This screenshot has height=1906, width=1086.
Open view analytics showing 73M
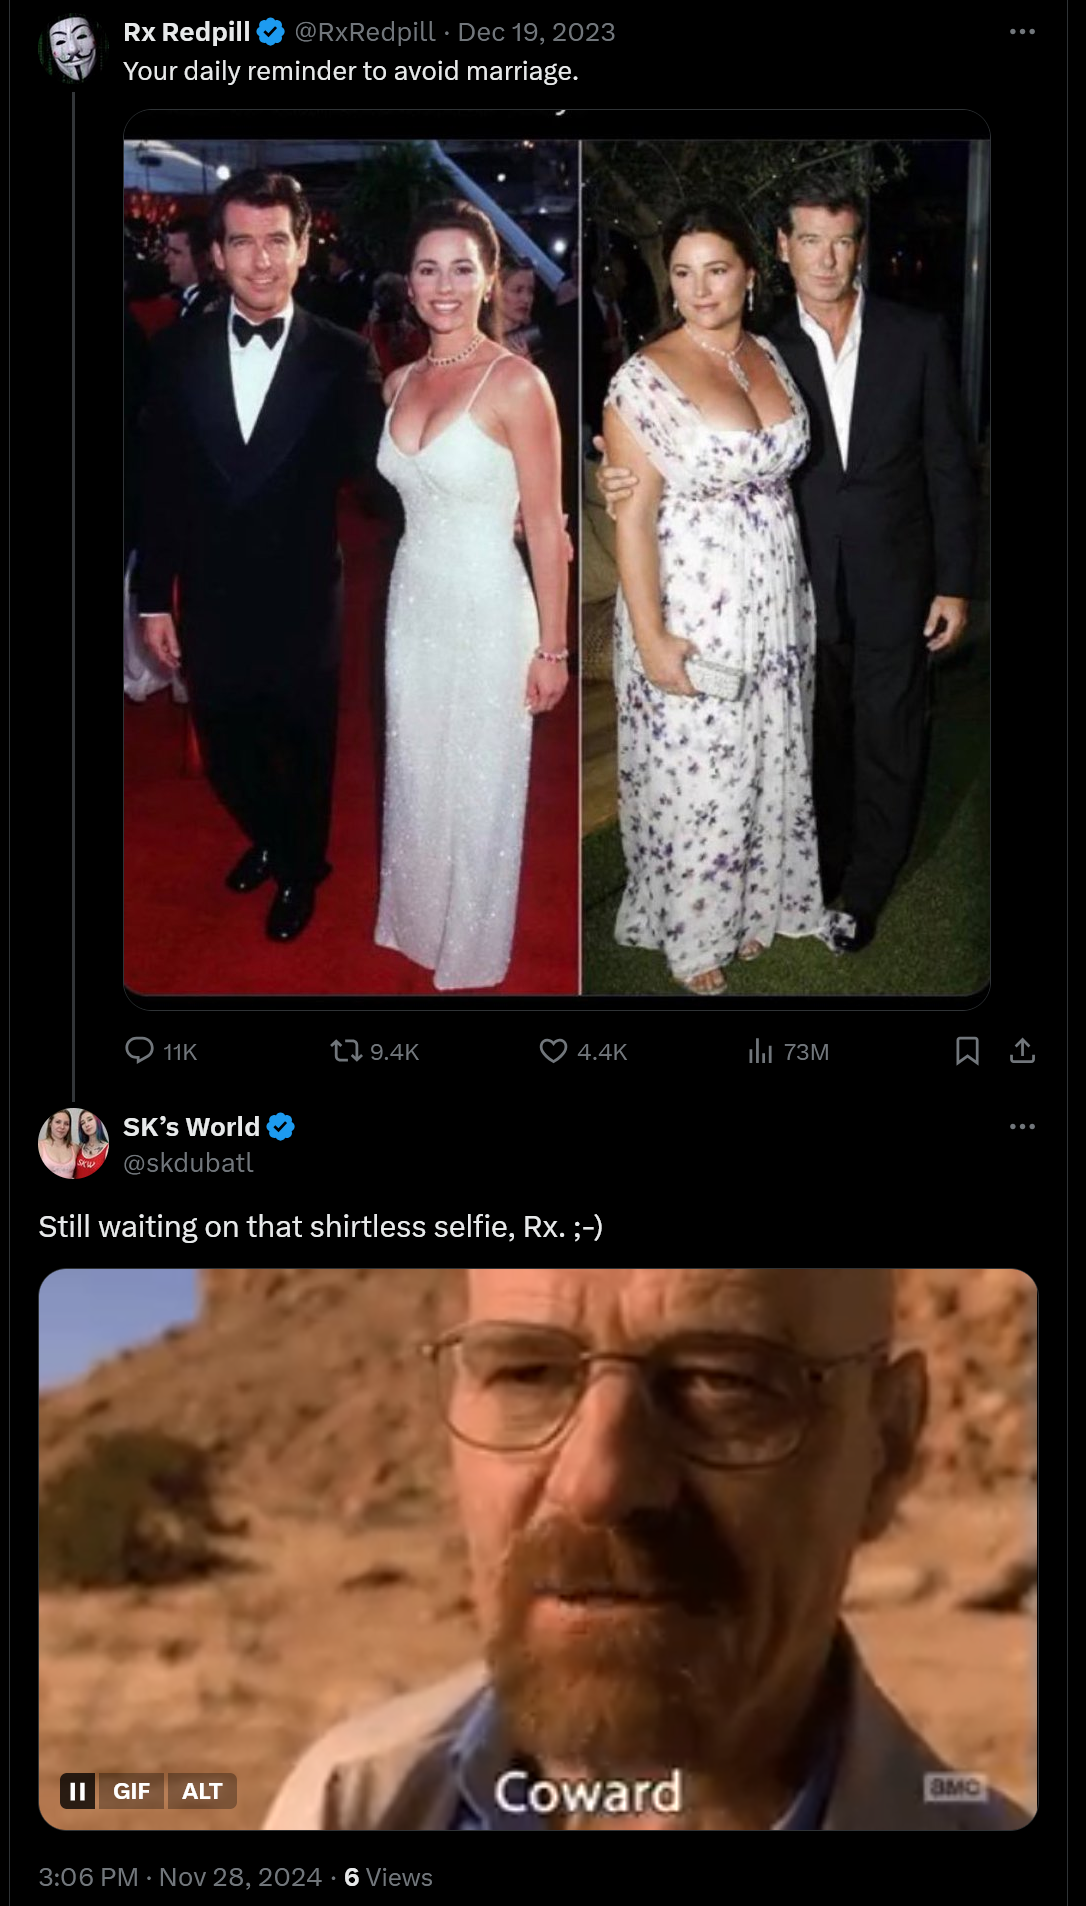(x=761, y=1050)
